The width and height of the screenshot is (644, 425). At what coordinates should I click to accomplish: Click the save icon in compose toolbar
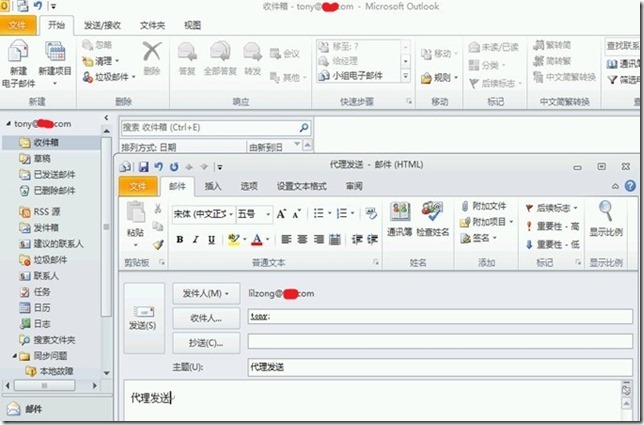pyautogui.click(x=144, y=167)
